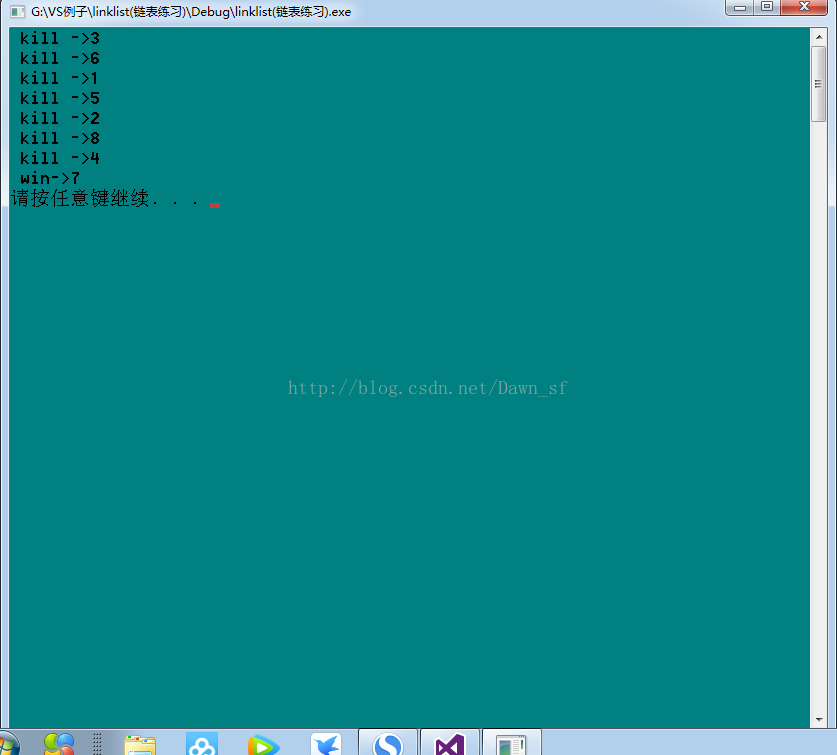
Task: Click the scrollbar up arrow
Action: pyautogui.click(x=819, y=37)
